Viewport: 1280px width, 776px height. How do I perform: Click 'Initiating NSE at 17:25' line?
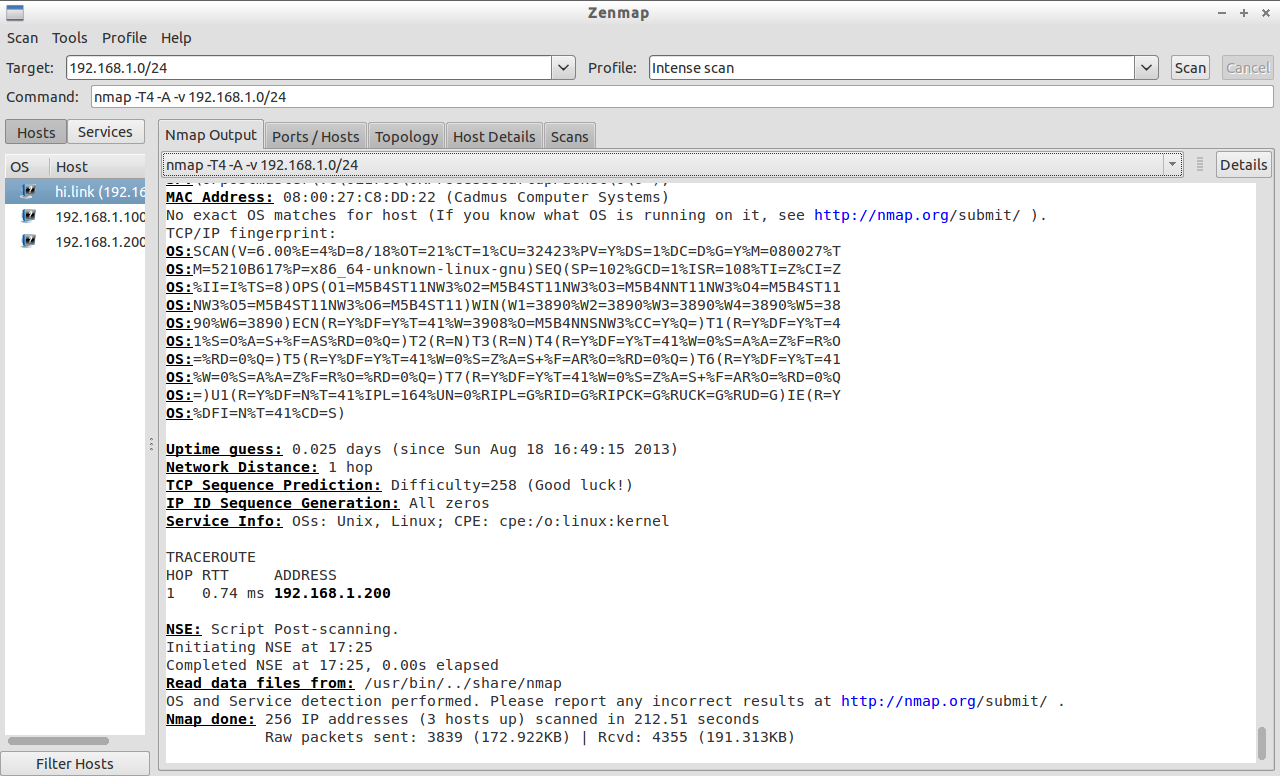click(x=269, y=647)
